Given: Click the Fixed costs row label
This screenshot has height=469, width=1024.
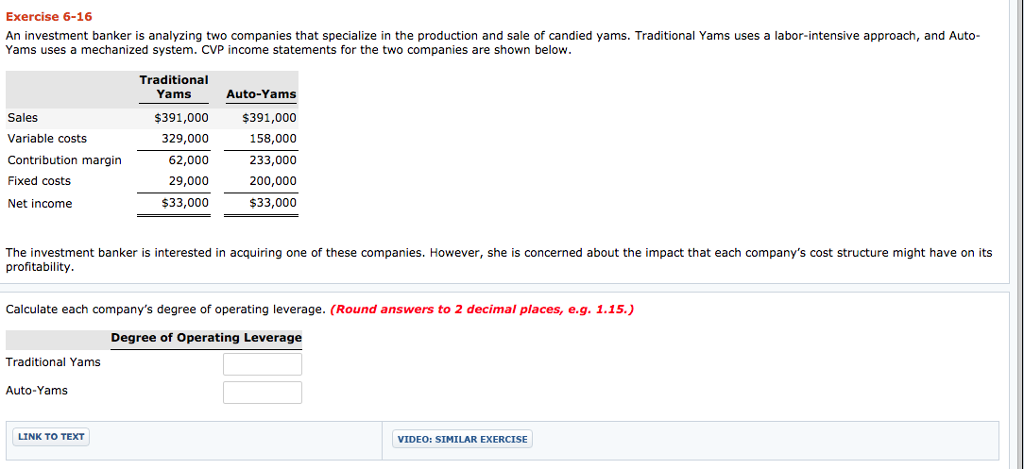Looking at the screenshot, I should [39, 181].
